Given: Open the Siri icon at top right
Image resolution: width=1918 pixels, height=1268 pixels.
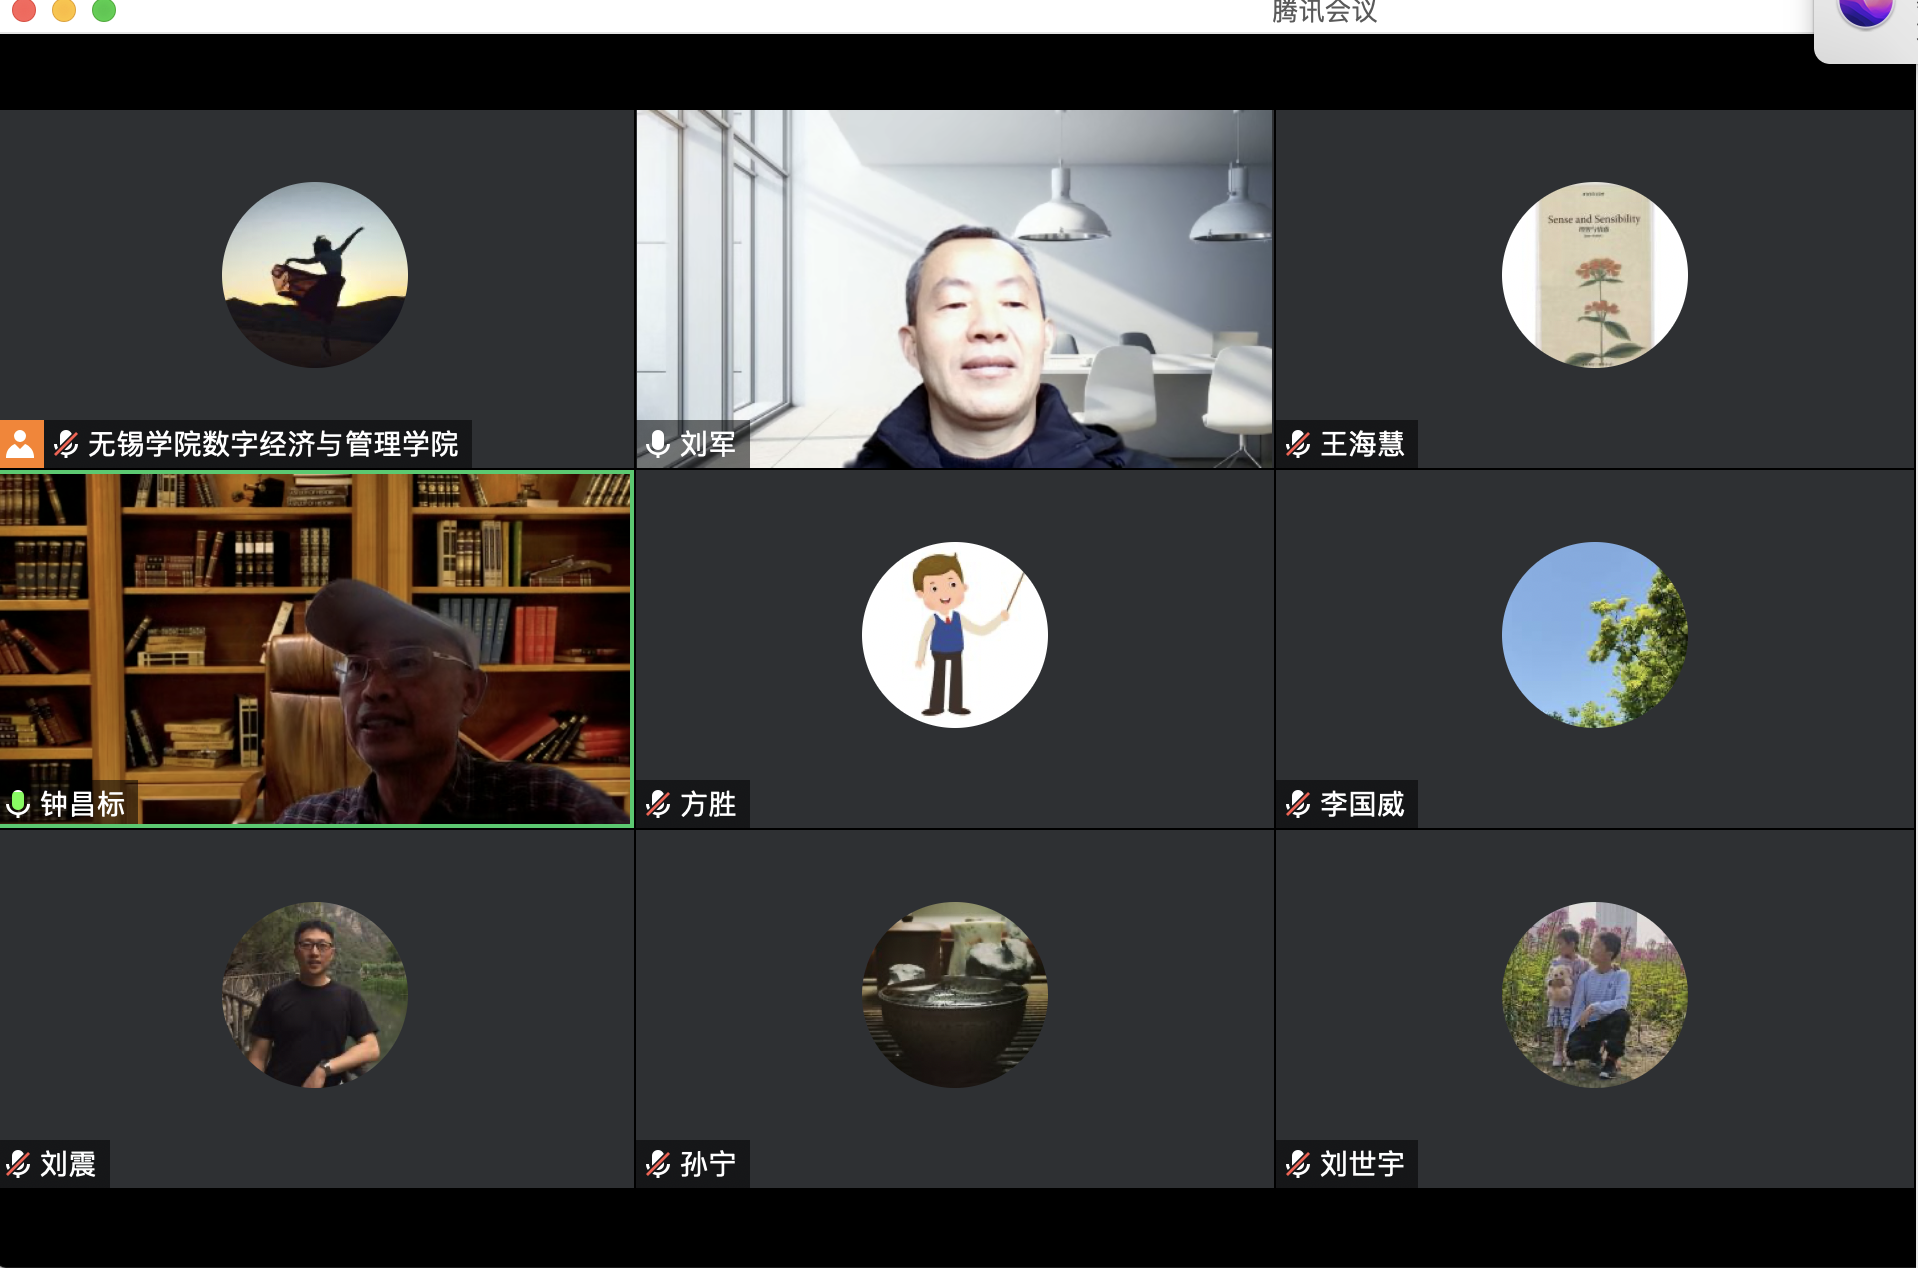Looking at the screenshot, I should [1865, 10].
